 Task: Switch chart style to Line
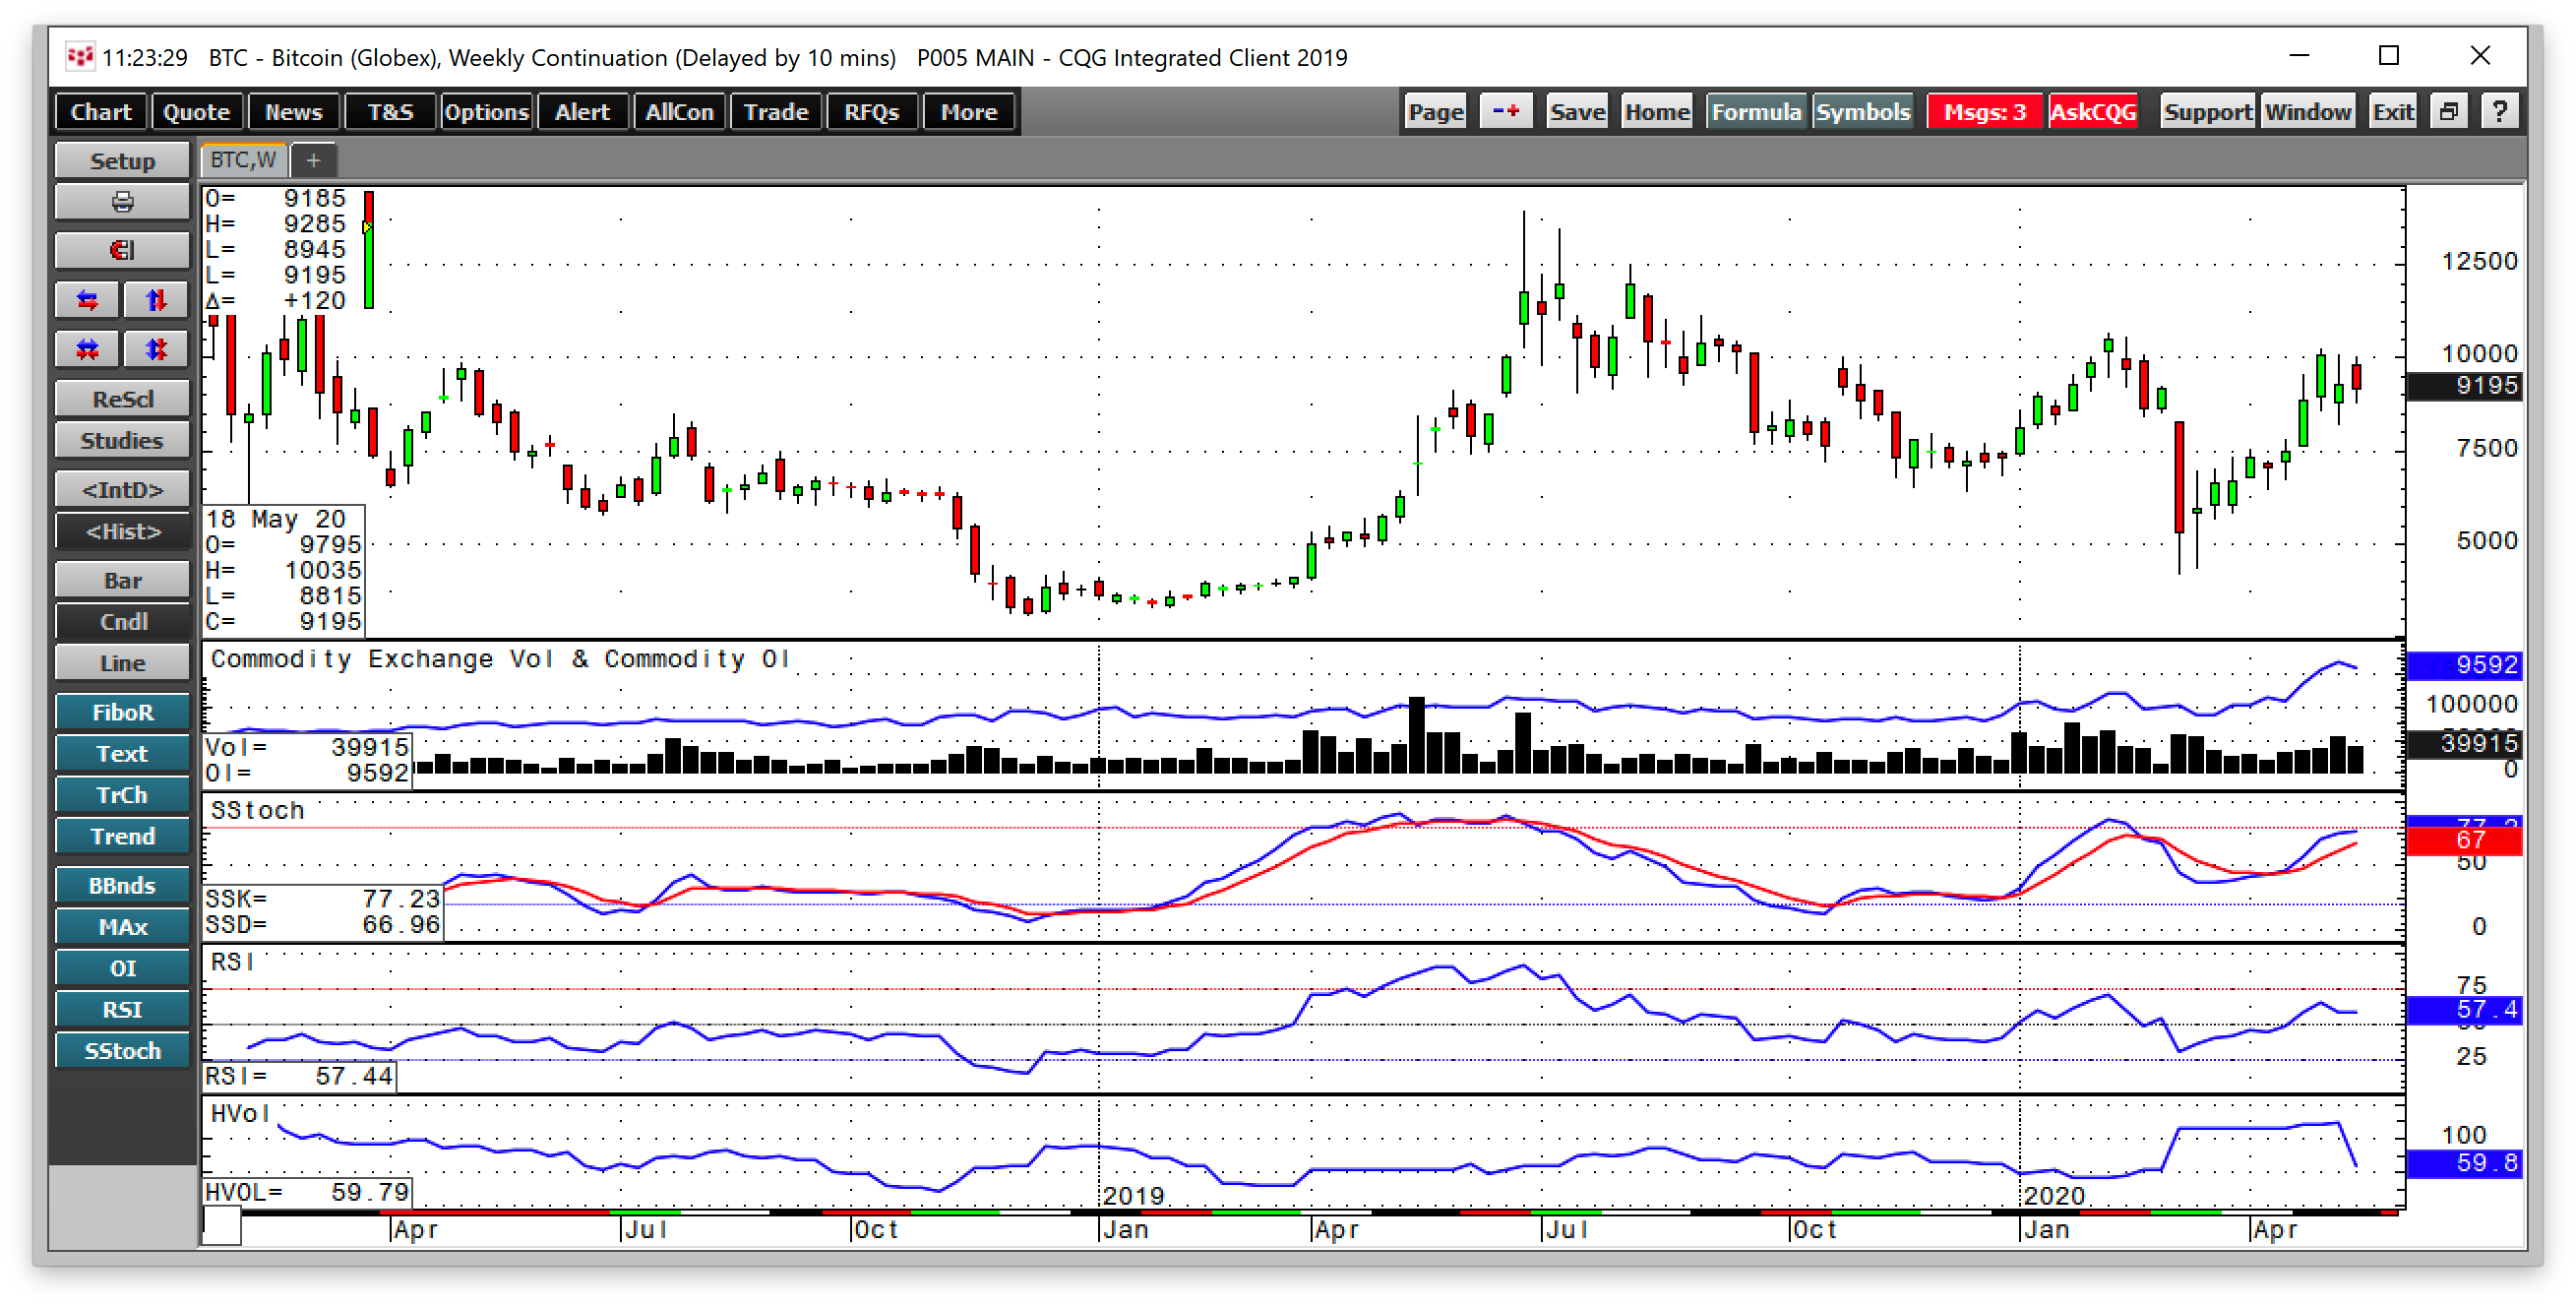(x=122, y=663)
